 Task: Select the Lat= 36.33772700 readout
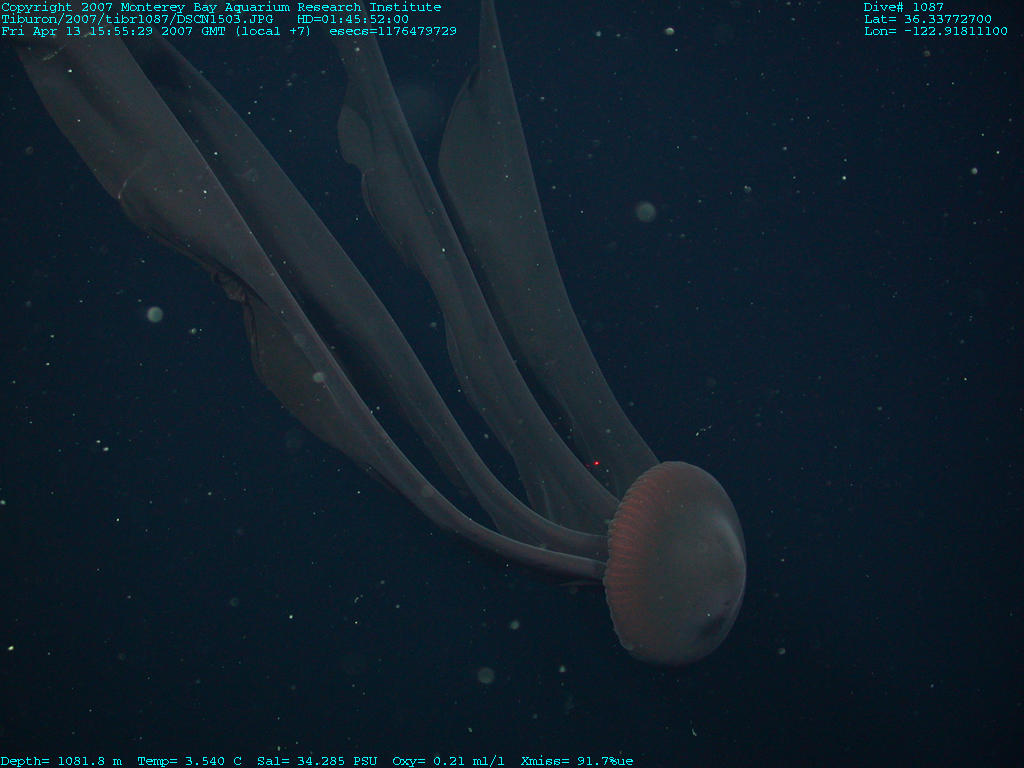coord(927,19)
